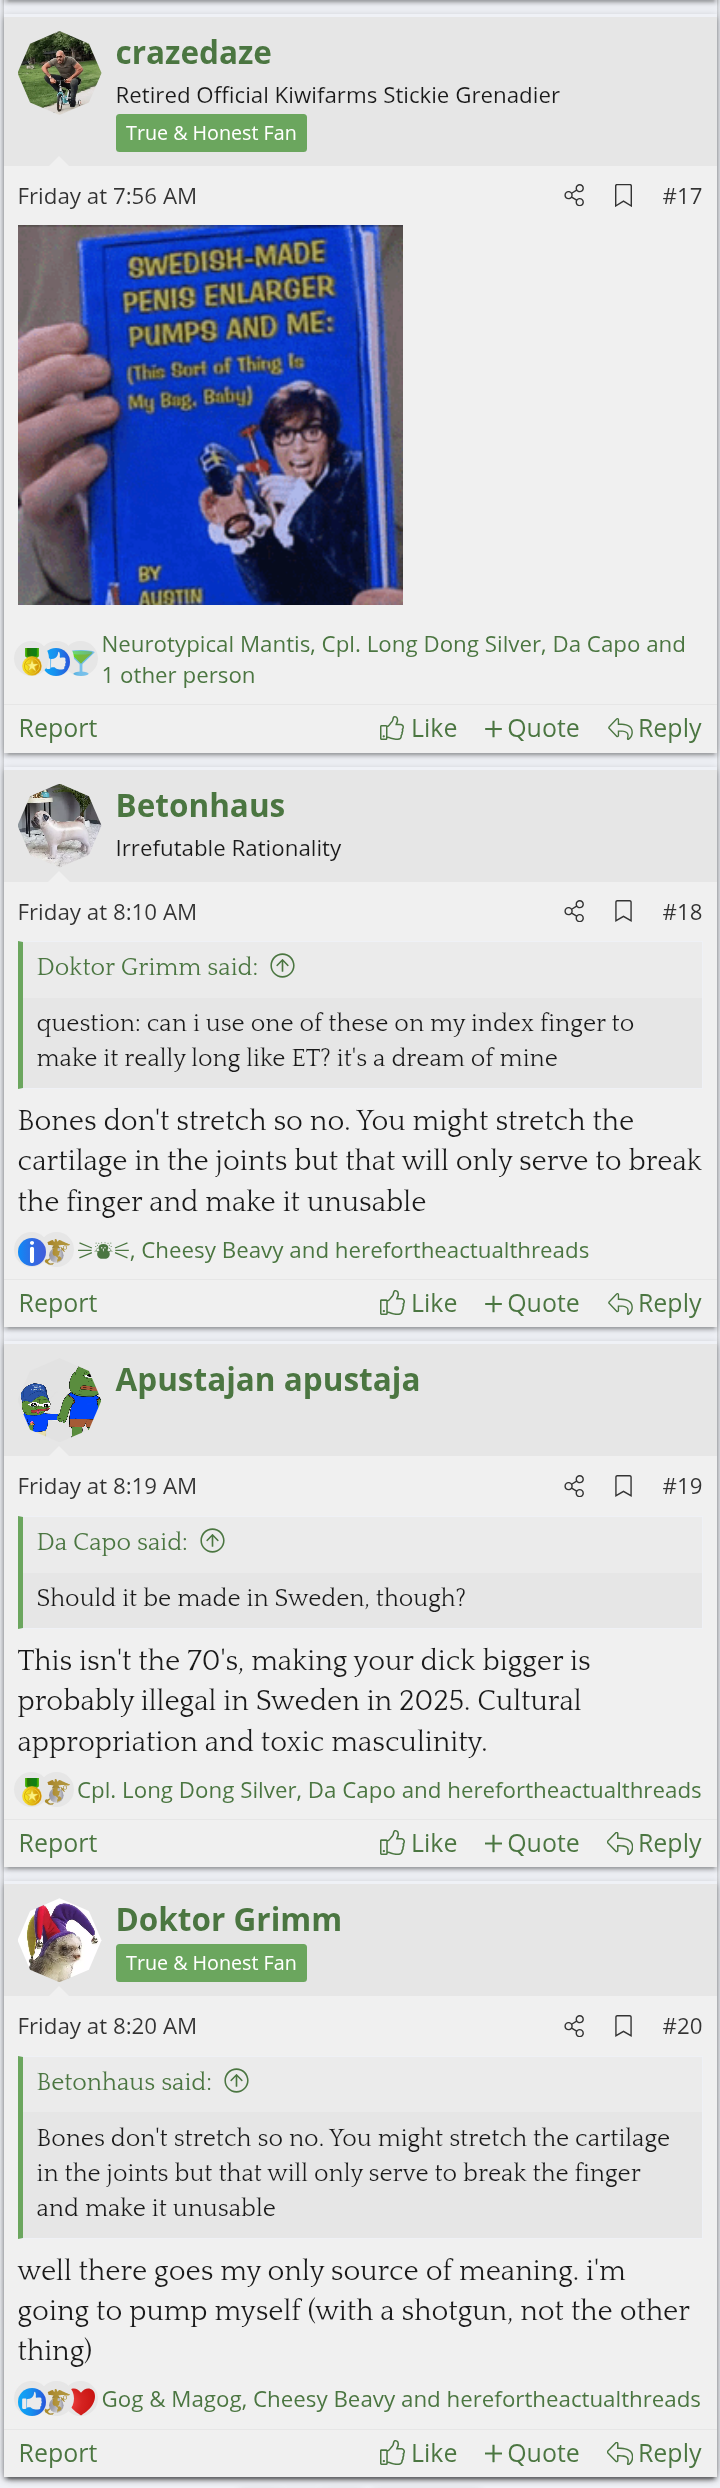Share post #19 by Apustajan apustaja
This screenshot has height=2488, width=720.
pyautogui.click(x=574, y=1486)
